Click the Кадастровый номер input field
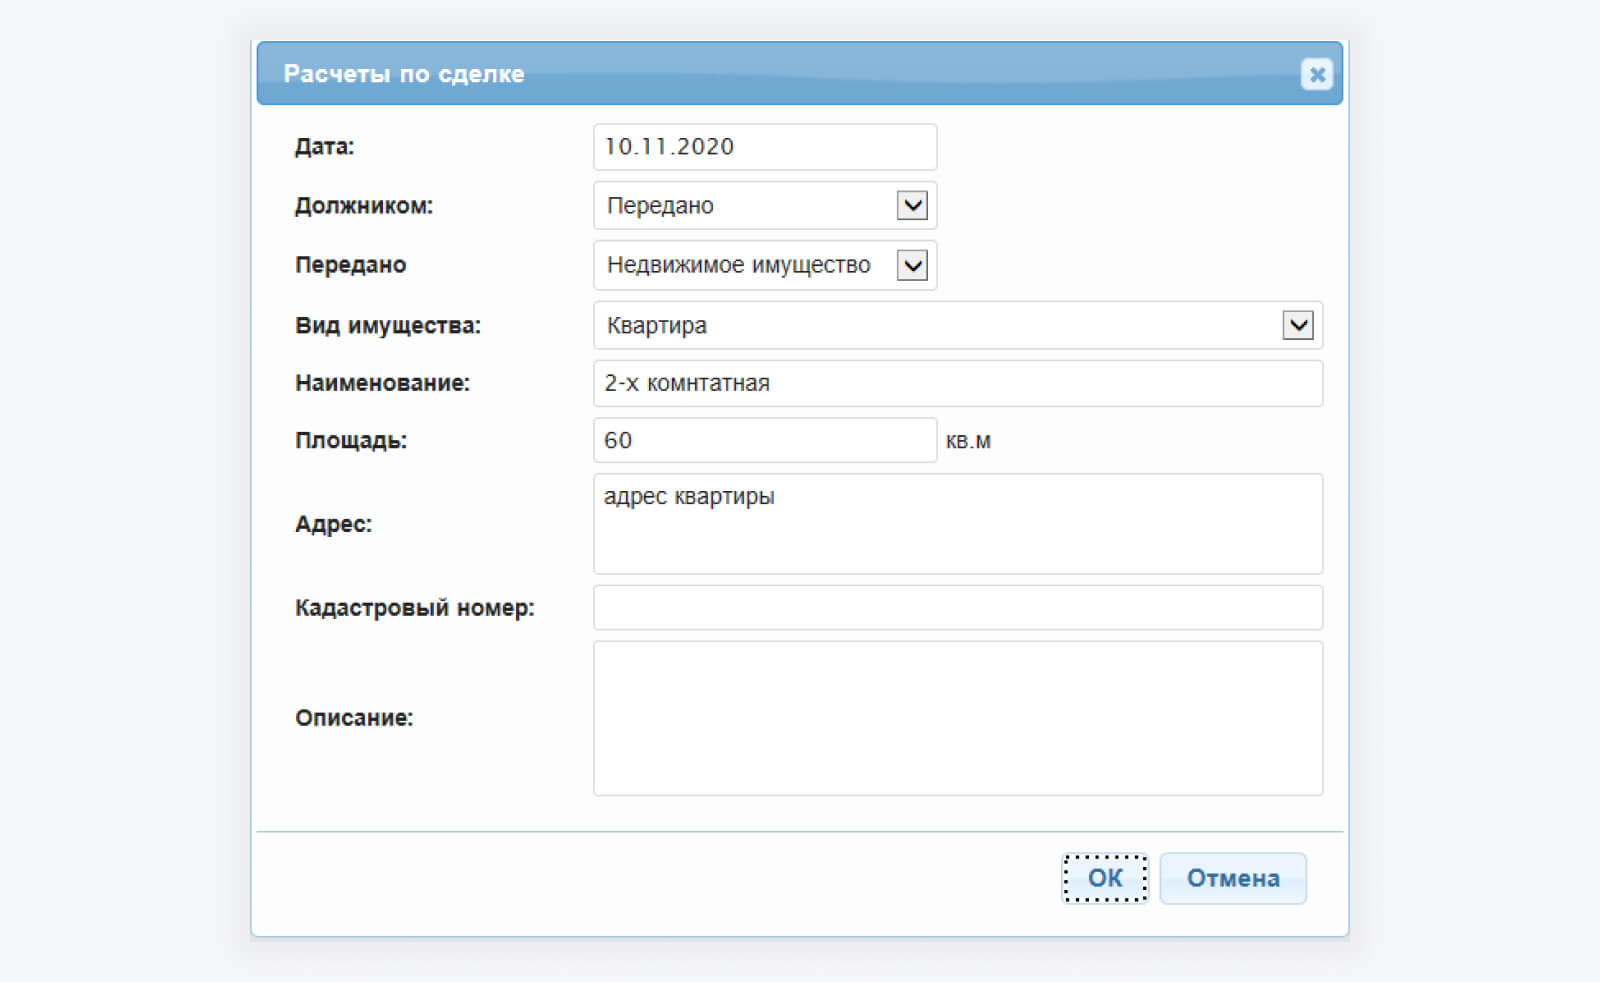 [x=958, y=608]
